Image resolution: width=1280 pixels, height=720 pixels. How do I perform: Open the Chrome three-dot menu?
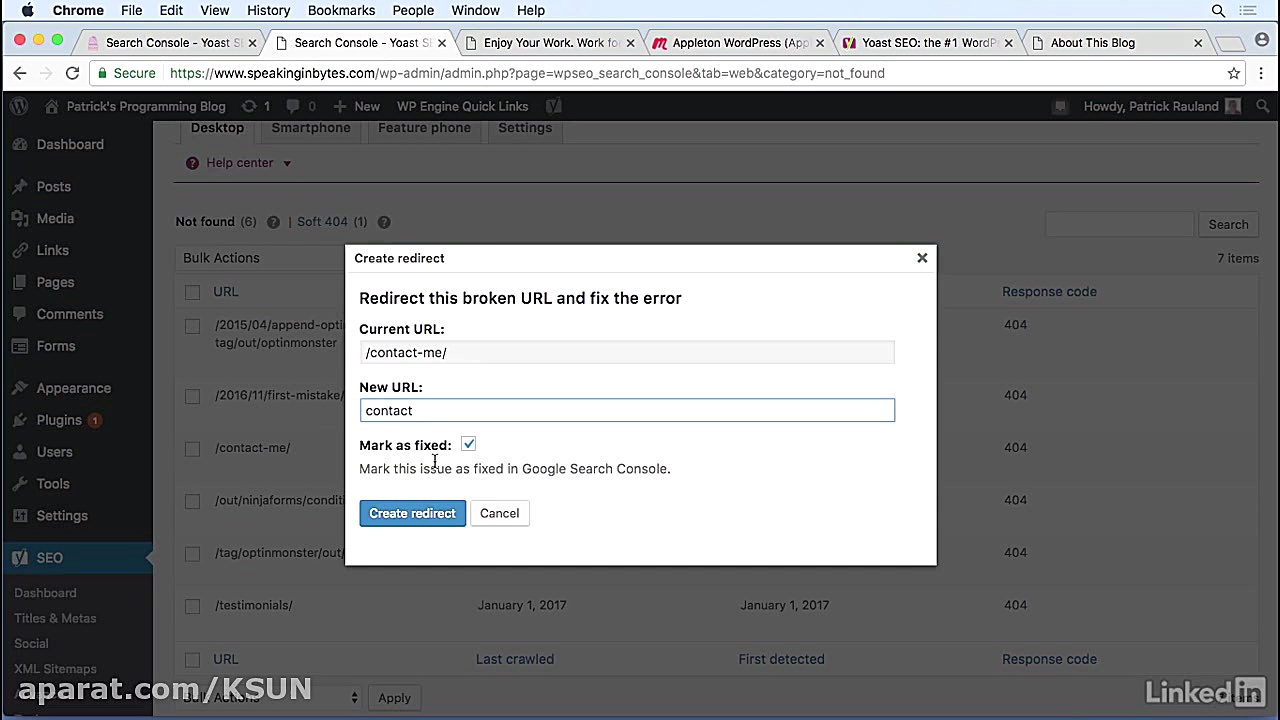pyautogui.click(x=1260, y=73)
